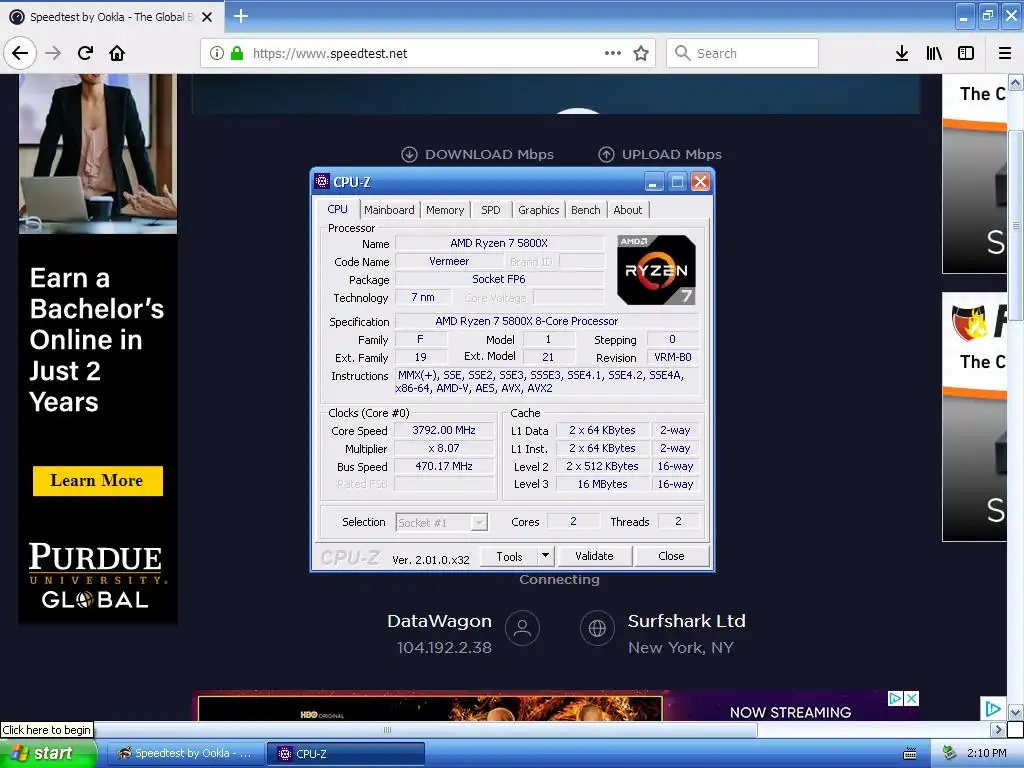Switch to the Mainboard tab
The image size is (1024, 768).
(x=389, y=210)
